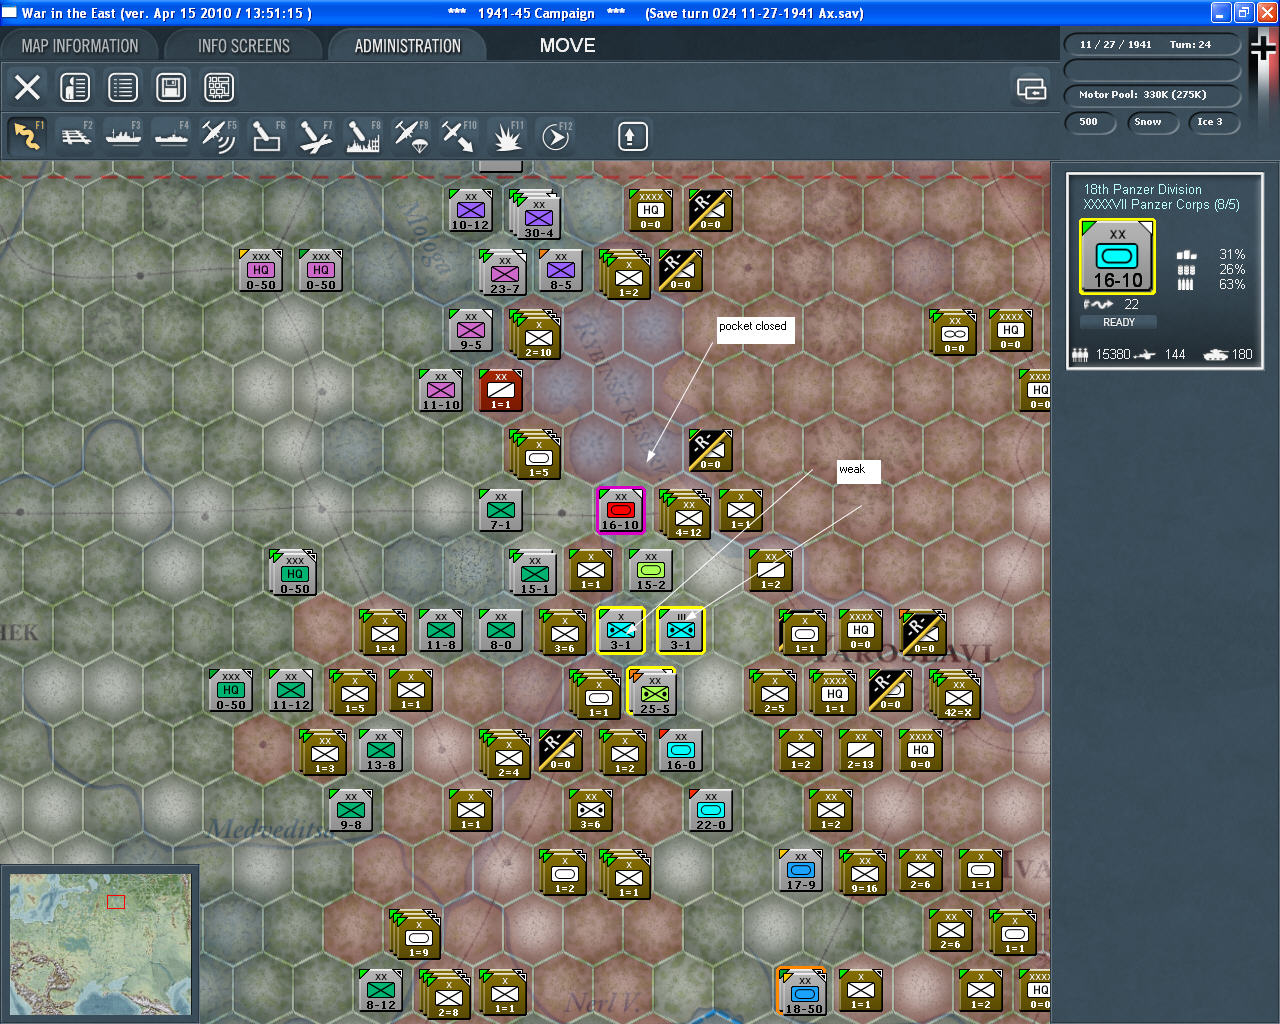Select the Move mode (F1) icon
Viewport: 1280px width, 1024px height.
[x=27, y=136]
